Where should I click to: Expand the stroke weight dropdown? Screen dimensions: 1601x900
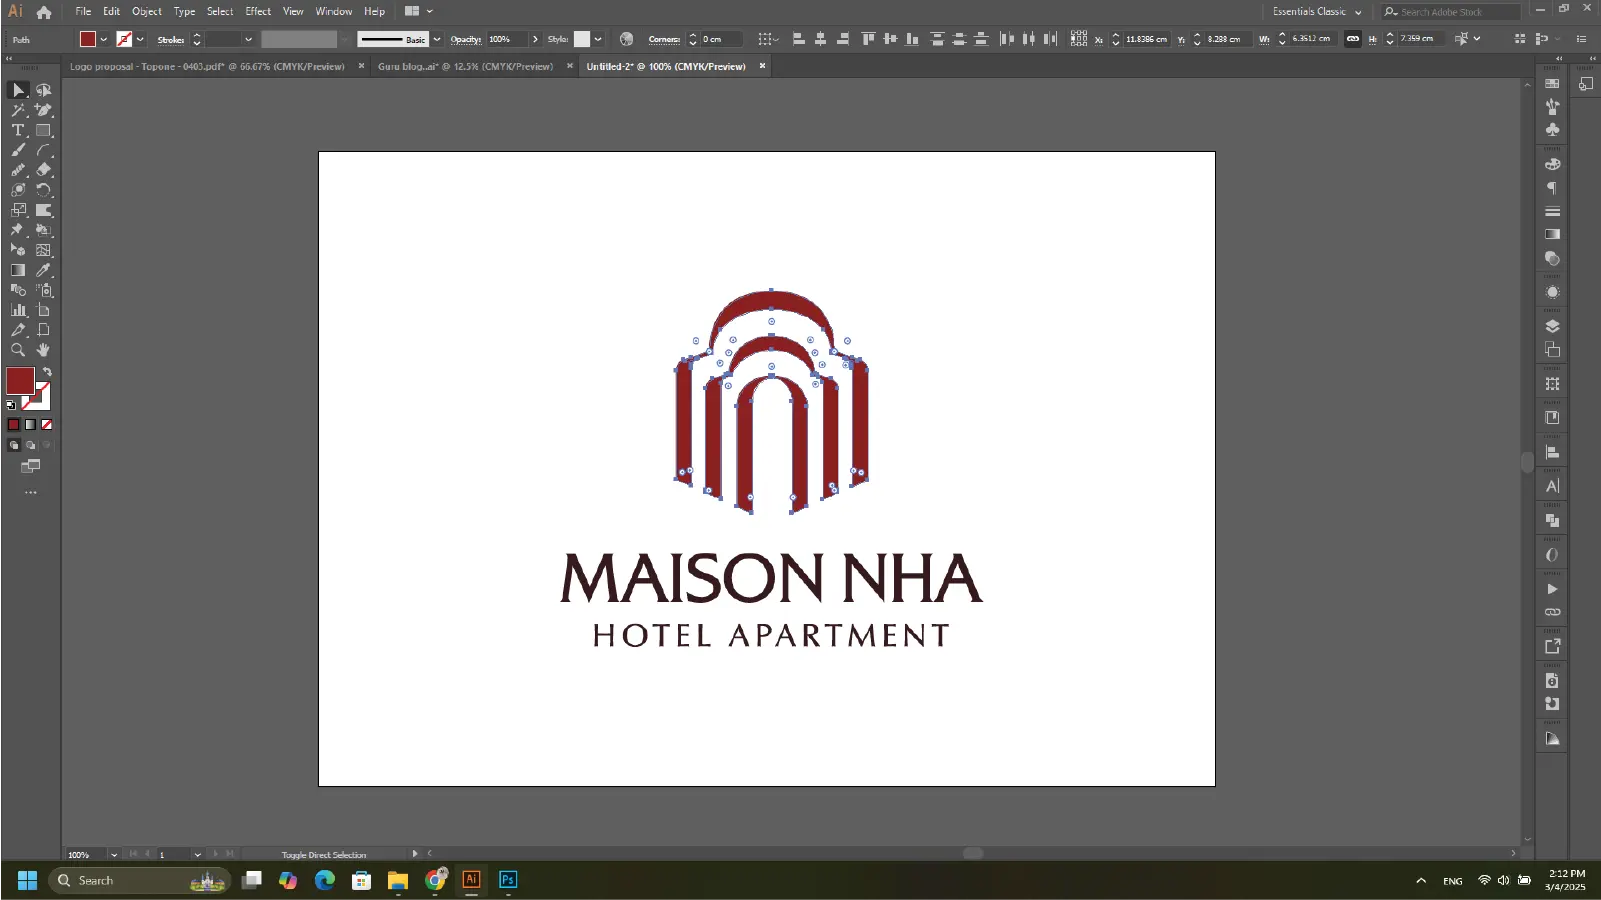click(248, 39)
